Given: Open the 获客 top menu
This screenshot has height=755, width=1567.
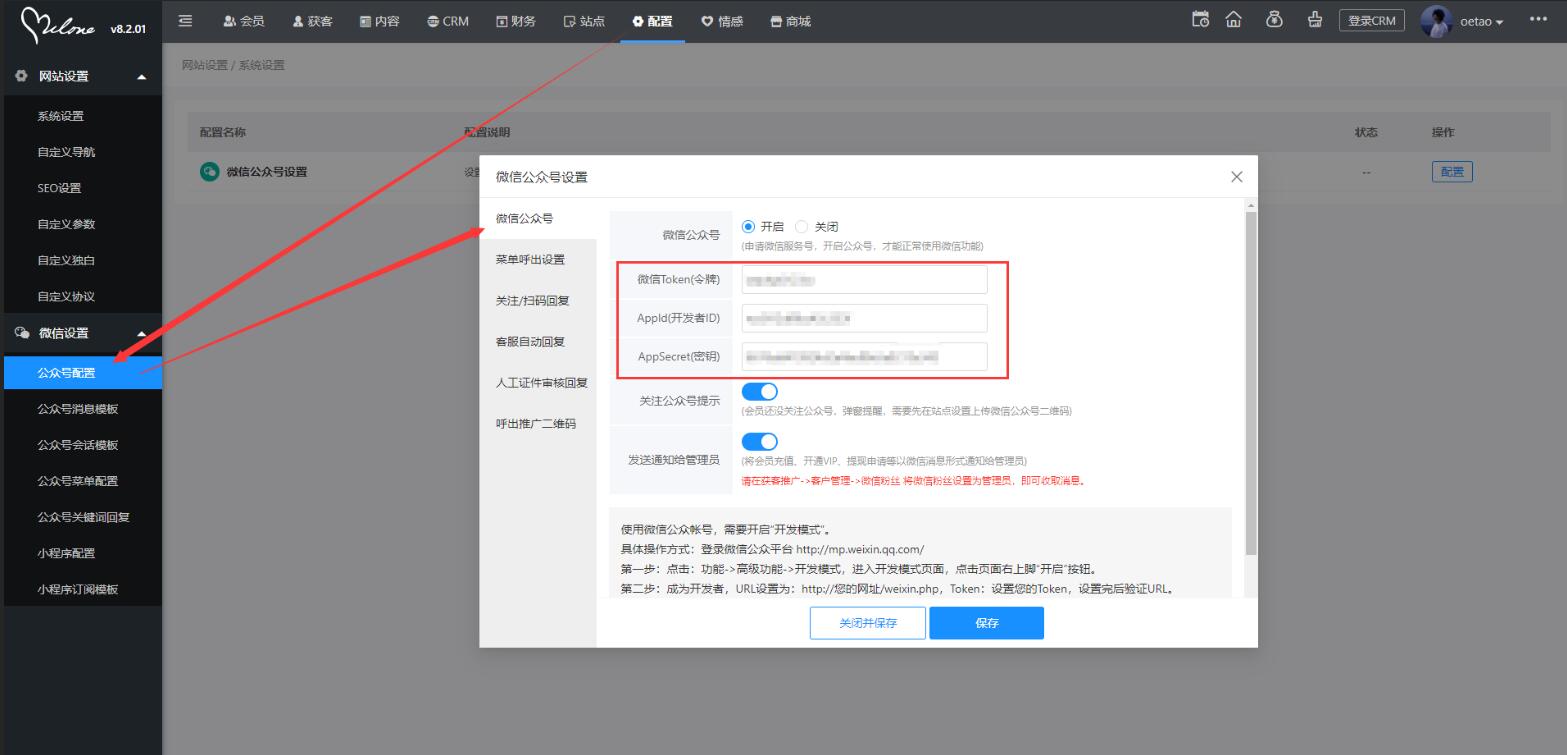Looking at the screenshot, I should (312, 21).
